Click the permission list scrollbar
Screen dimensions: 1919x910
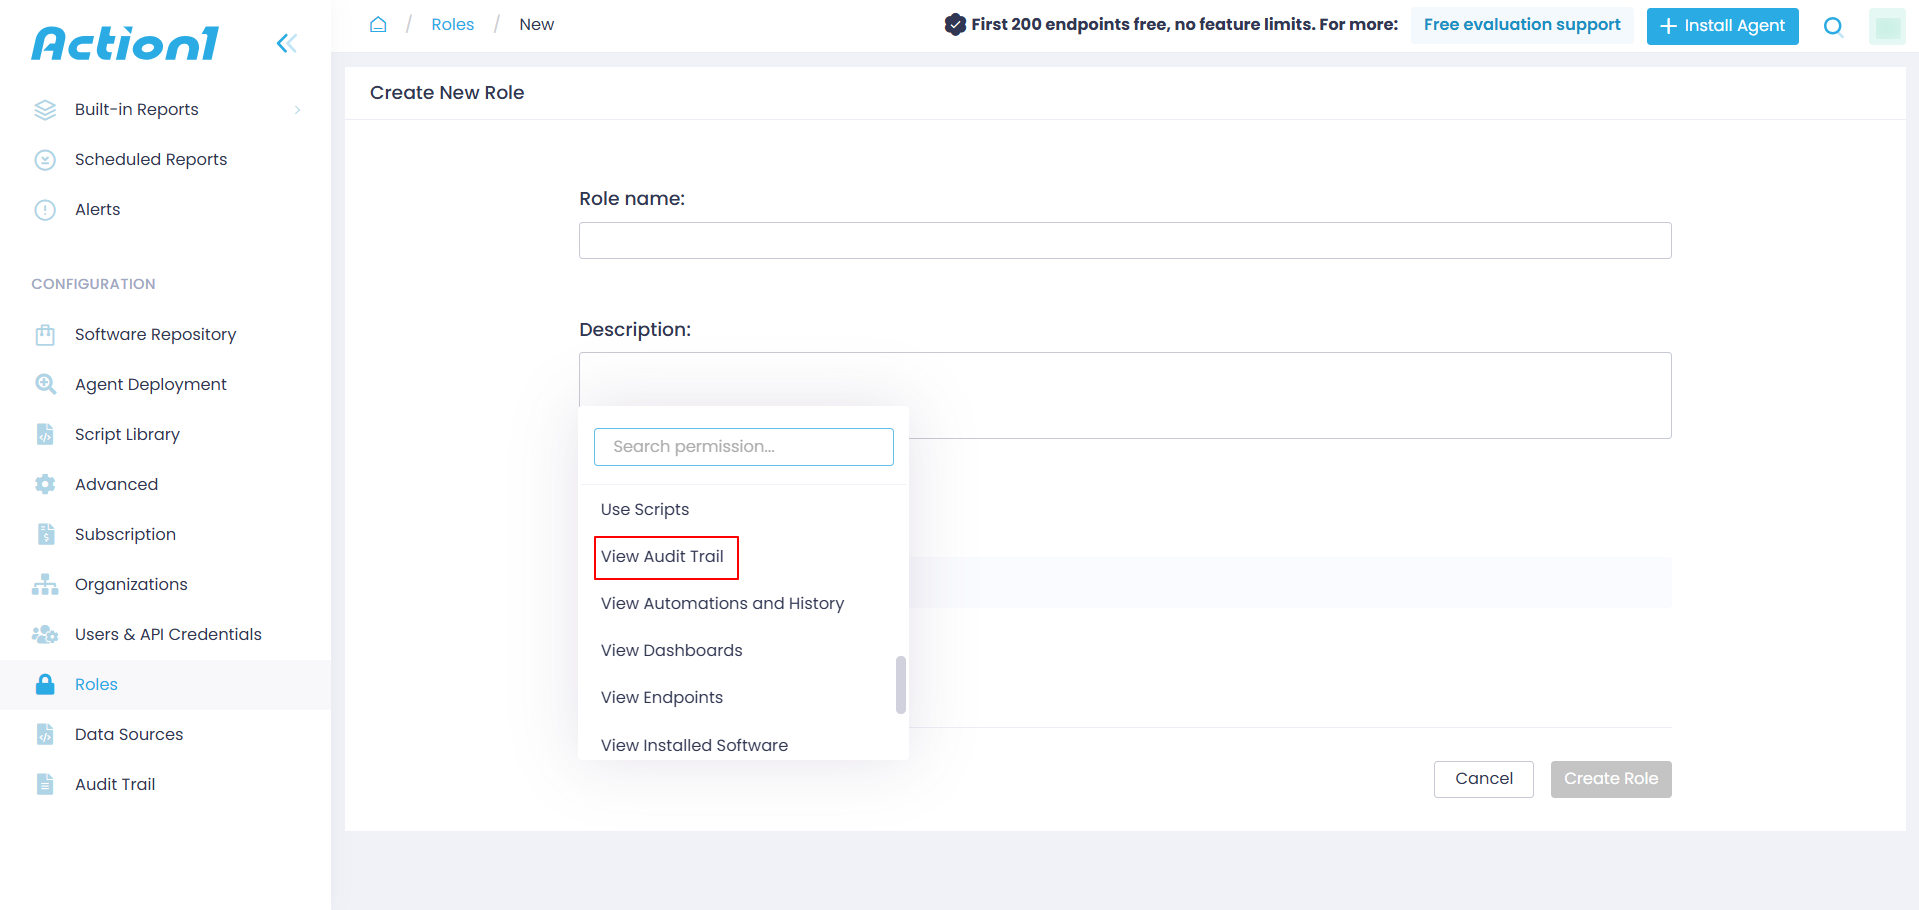tap(901, 684)
